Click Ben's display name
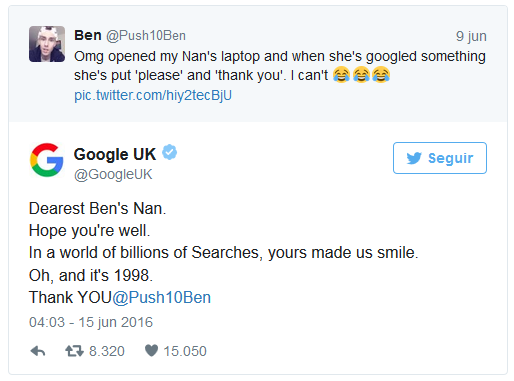Screen dimensions: 514x381 (x=88, y=35)
